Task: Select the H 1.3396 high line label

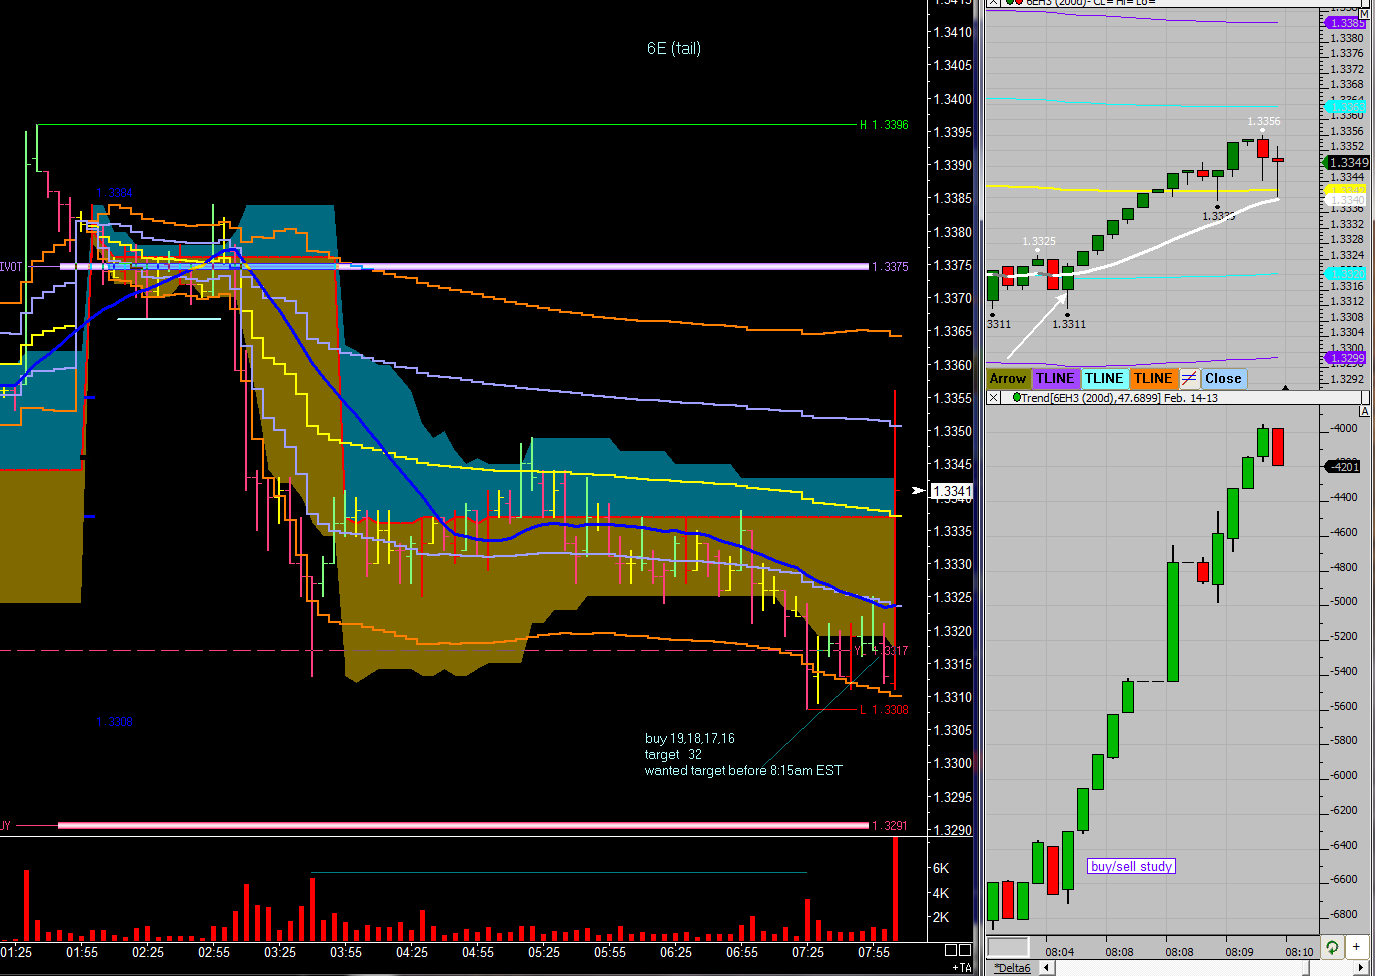Action: coord(885,125)
